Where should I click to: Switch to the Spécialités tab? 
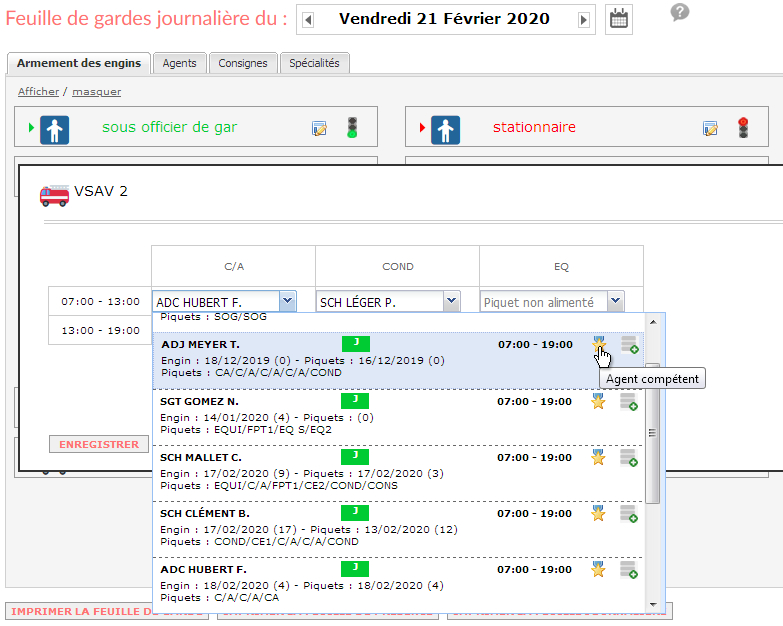click(x=314, y=63)
